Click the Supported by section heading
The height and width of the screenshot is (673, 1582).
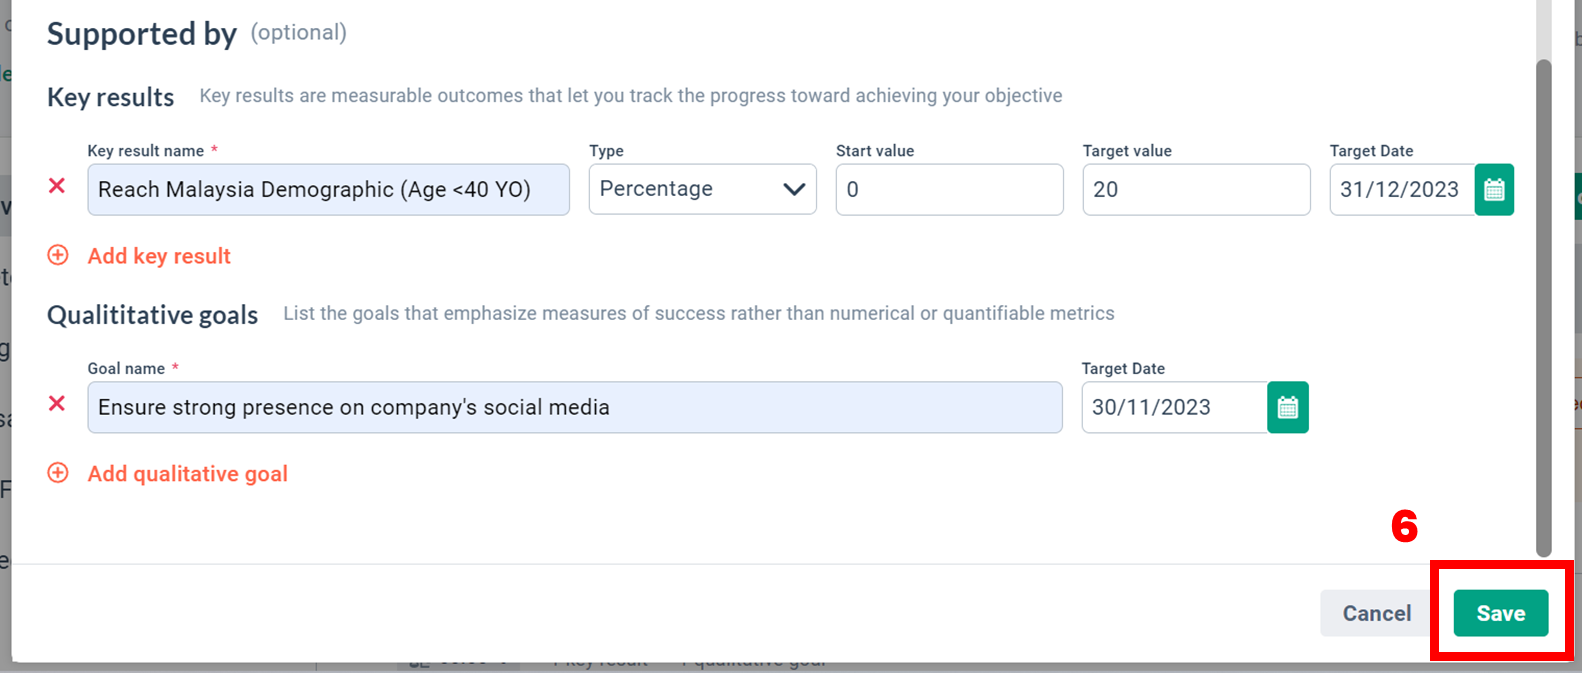click(142, 34)
